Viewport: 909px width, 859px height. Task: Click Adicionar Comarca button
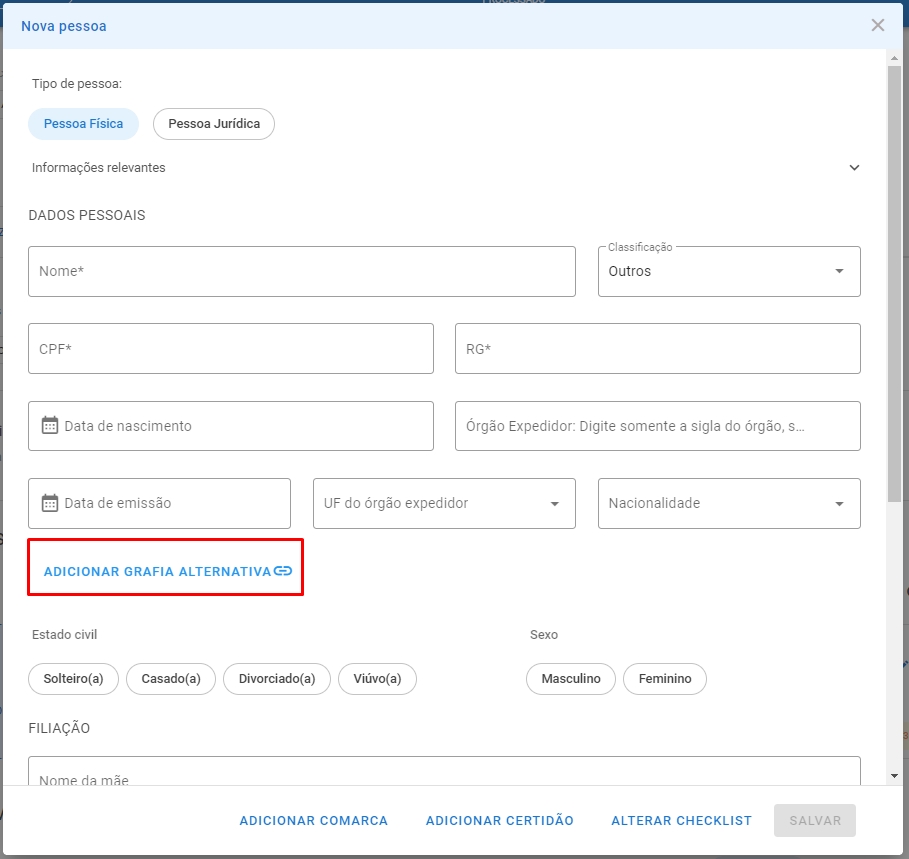314,820
